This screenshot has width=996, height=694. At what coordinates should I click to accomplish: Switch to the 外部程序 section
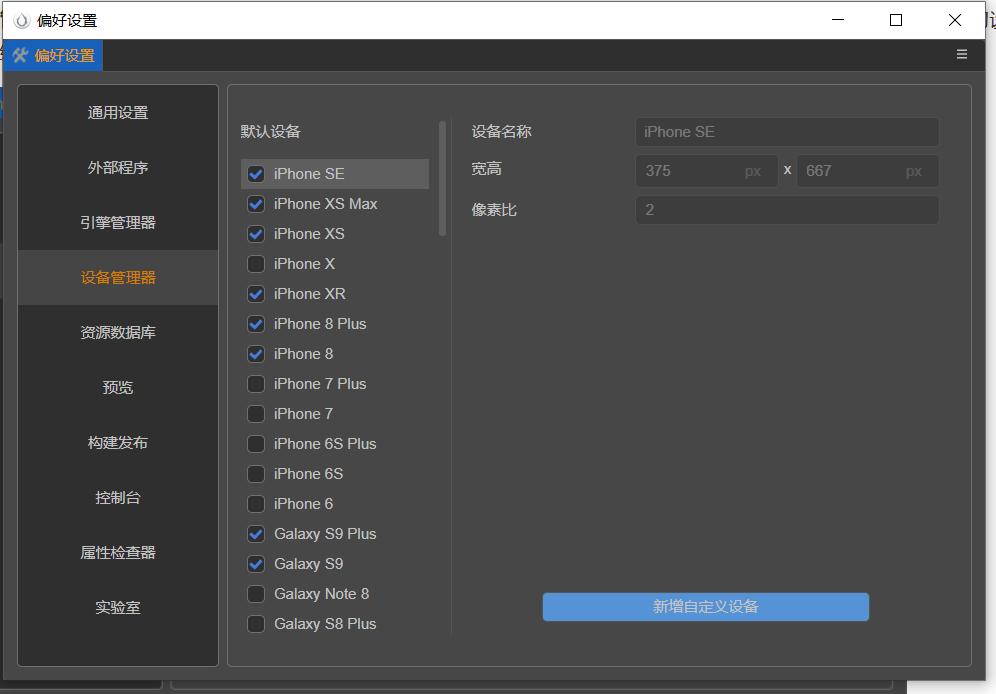click(x=118, y=168)
